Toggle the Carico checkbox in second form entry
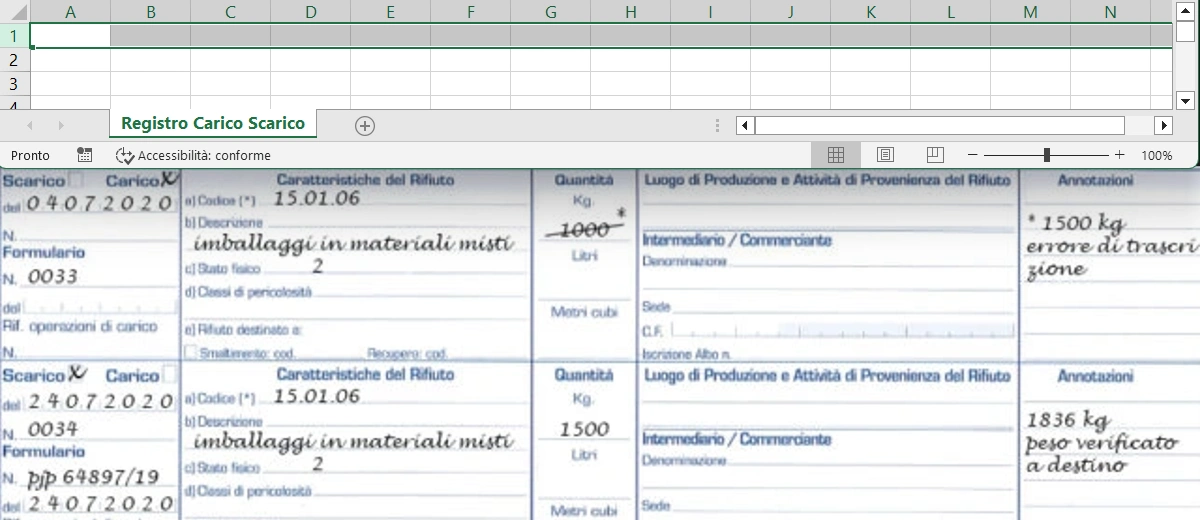The height and width of the screenshot is (520, 1200). [x=169, y=376]
